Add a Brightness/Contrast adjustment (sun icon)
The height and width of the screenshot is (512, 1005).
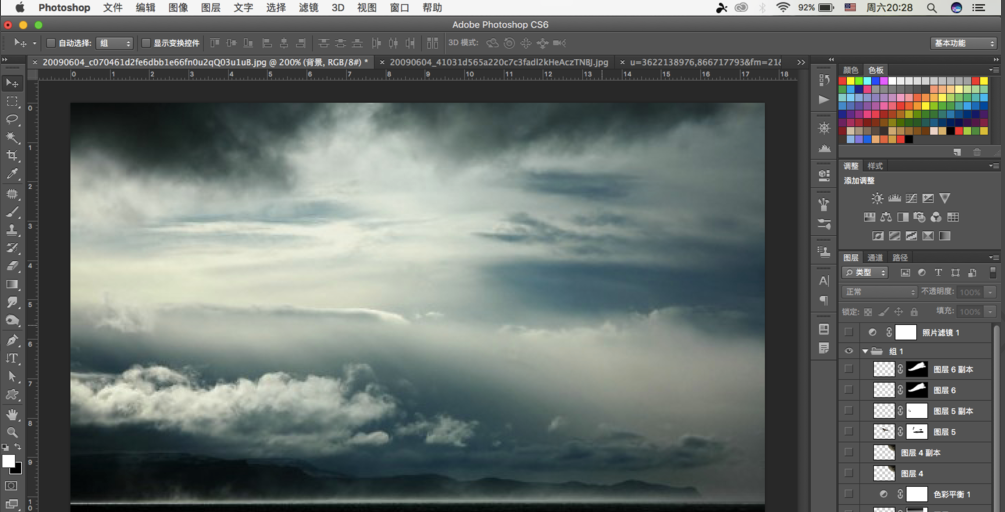point(877,199)
